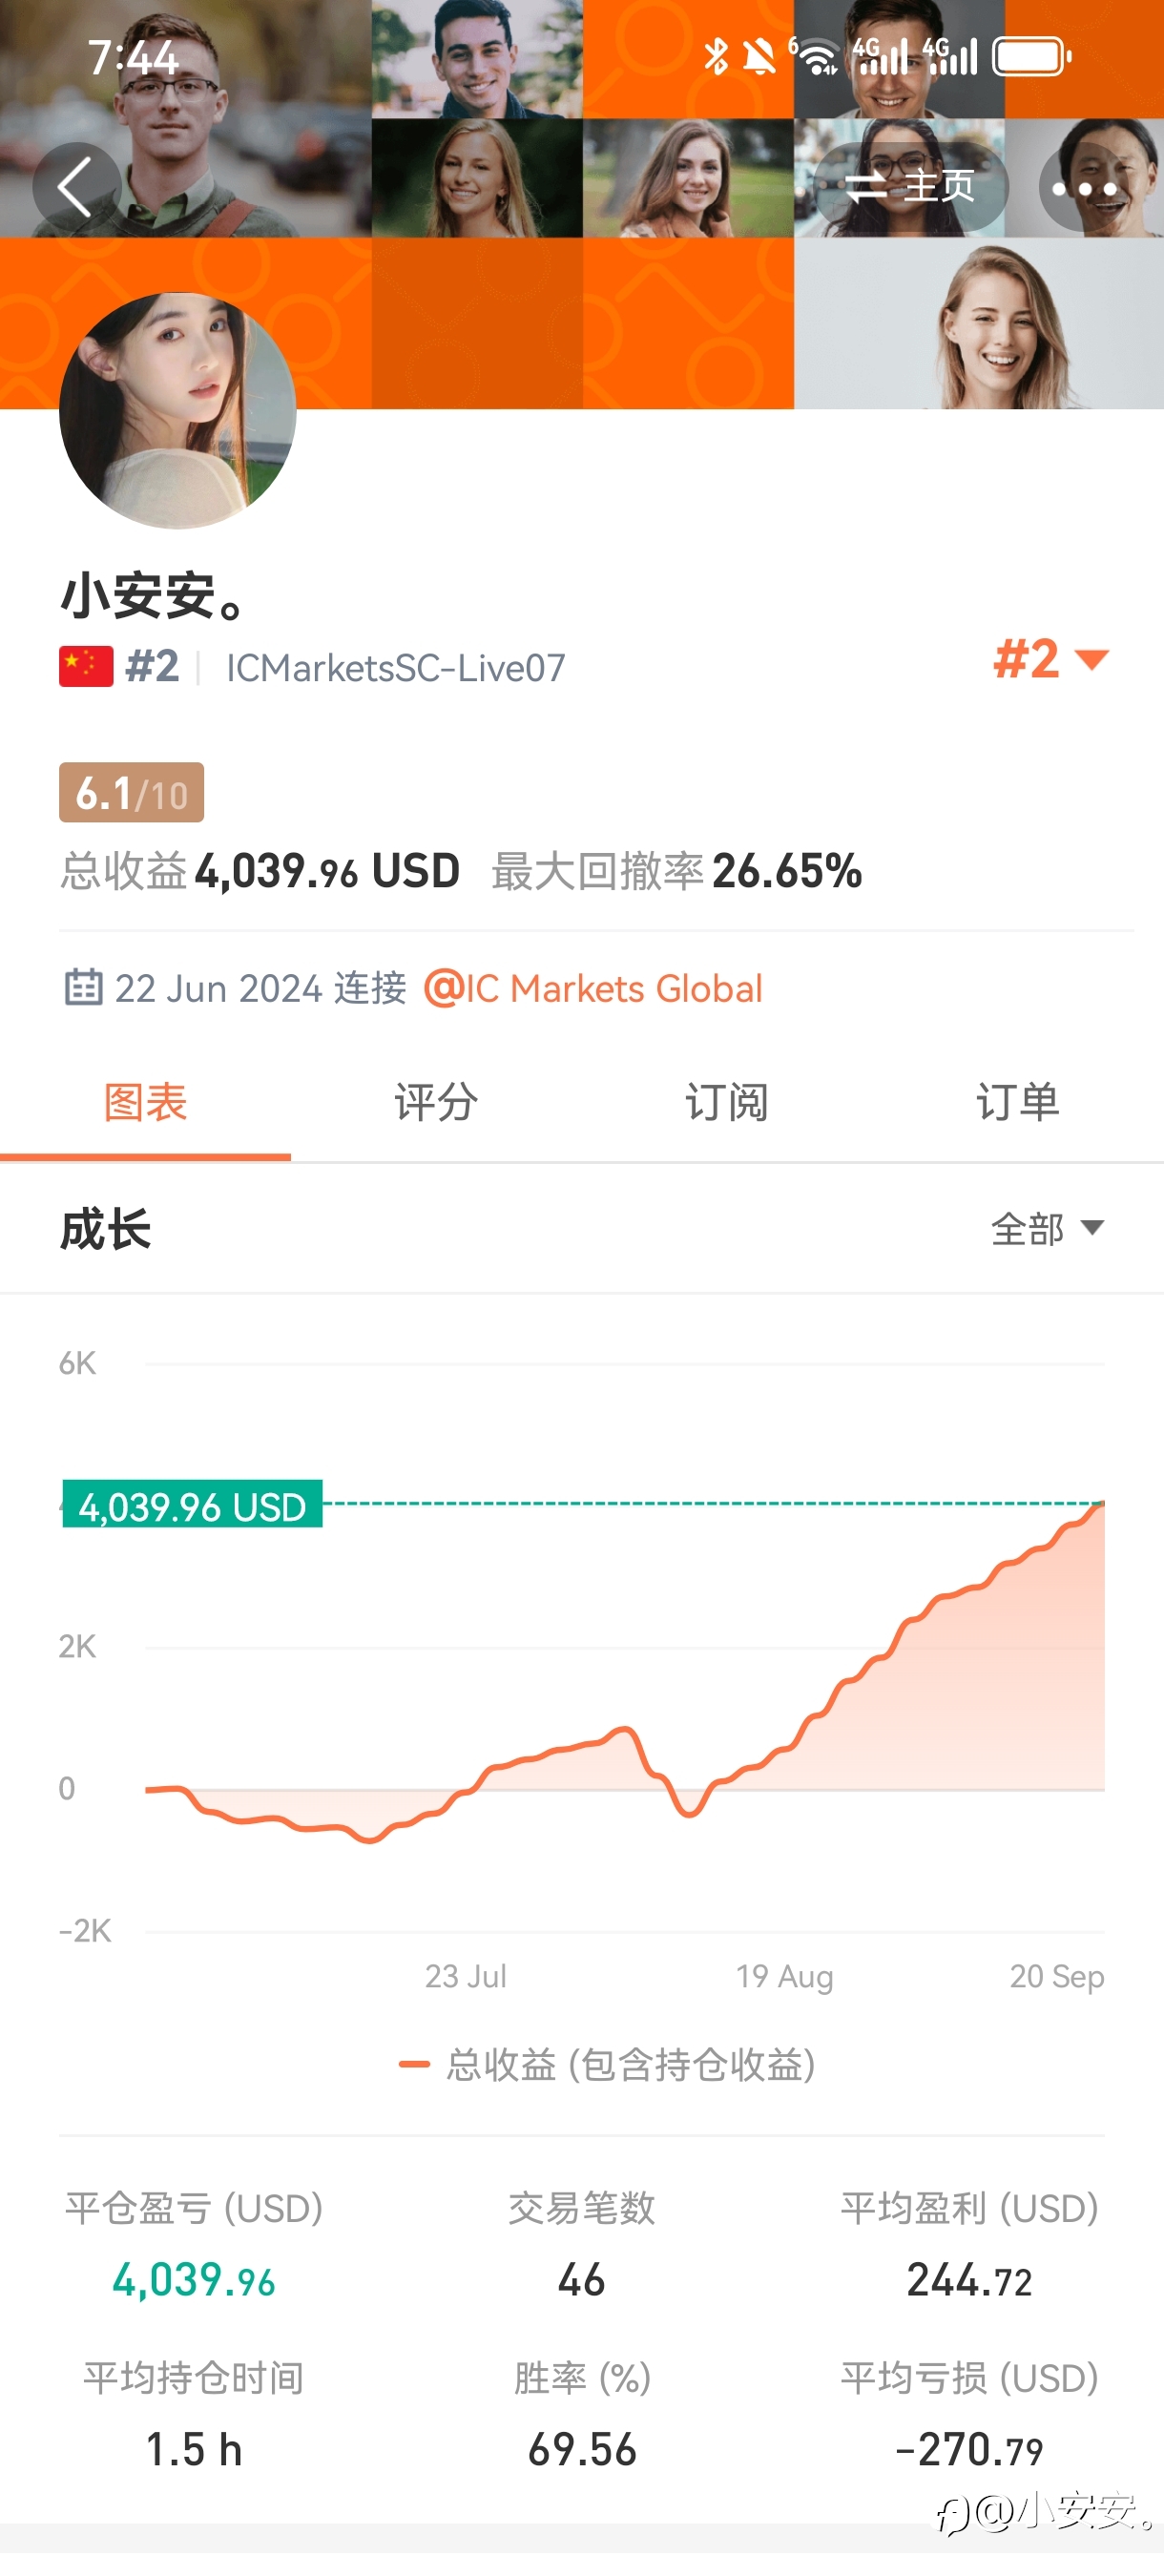Tap the Wi-Fi icon in status bar
This screenshot has height=2576, width=1164.
(820, 58)
